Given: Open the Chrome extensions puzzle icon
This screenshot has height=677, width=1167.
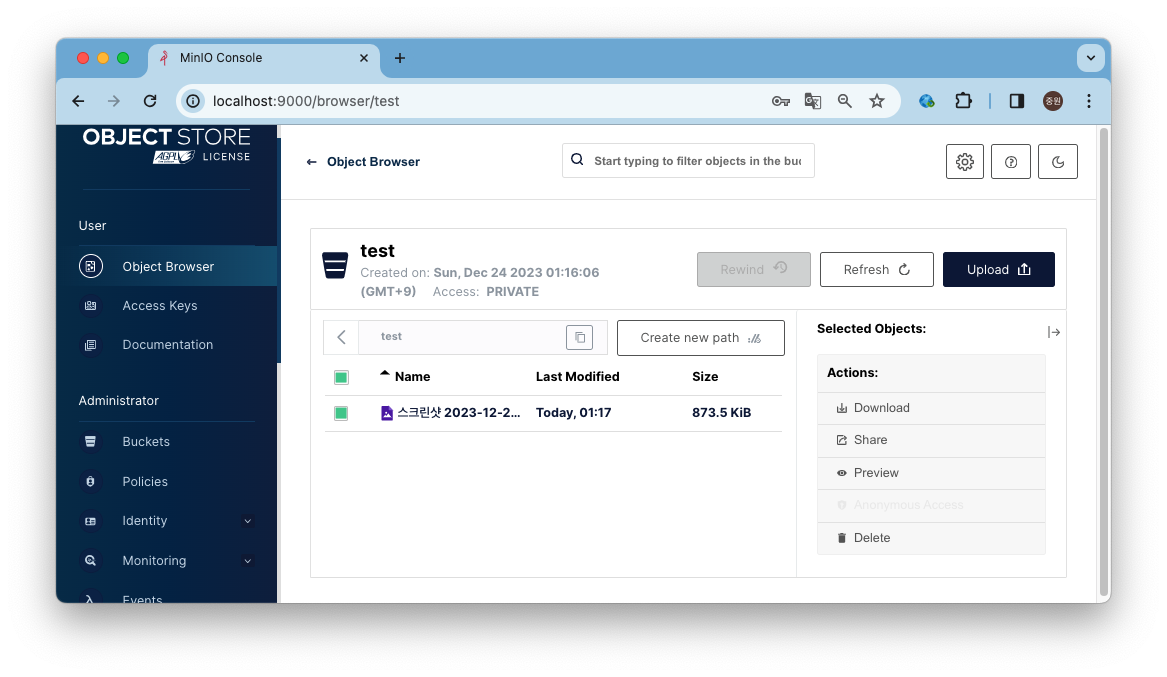Looking at the screenshot, I should pos(963,100).
